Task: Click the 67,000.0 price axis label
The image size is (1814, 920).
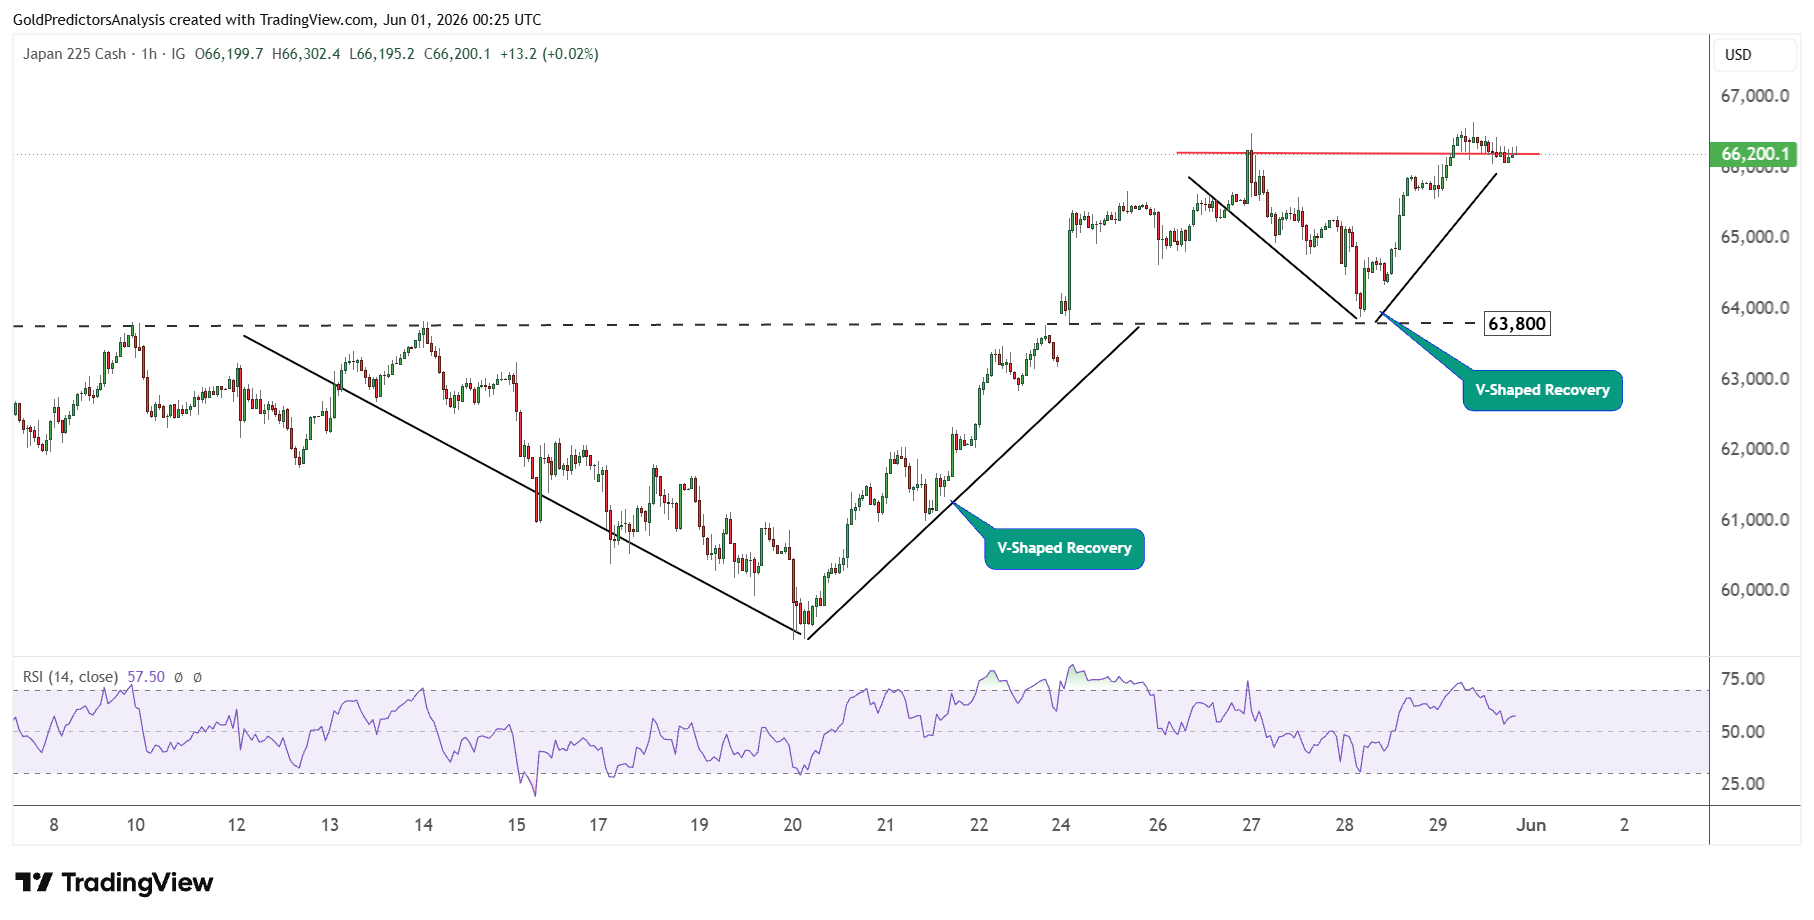Action: click(1755, 96)
